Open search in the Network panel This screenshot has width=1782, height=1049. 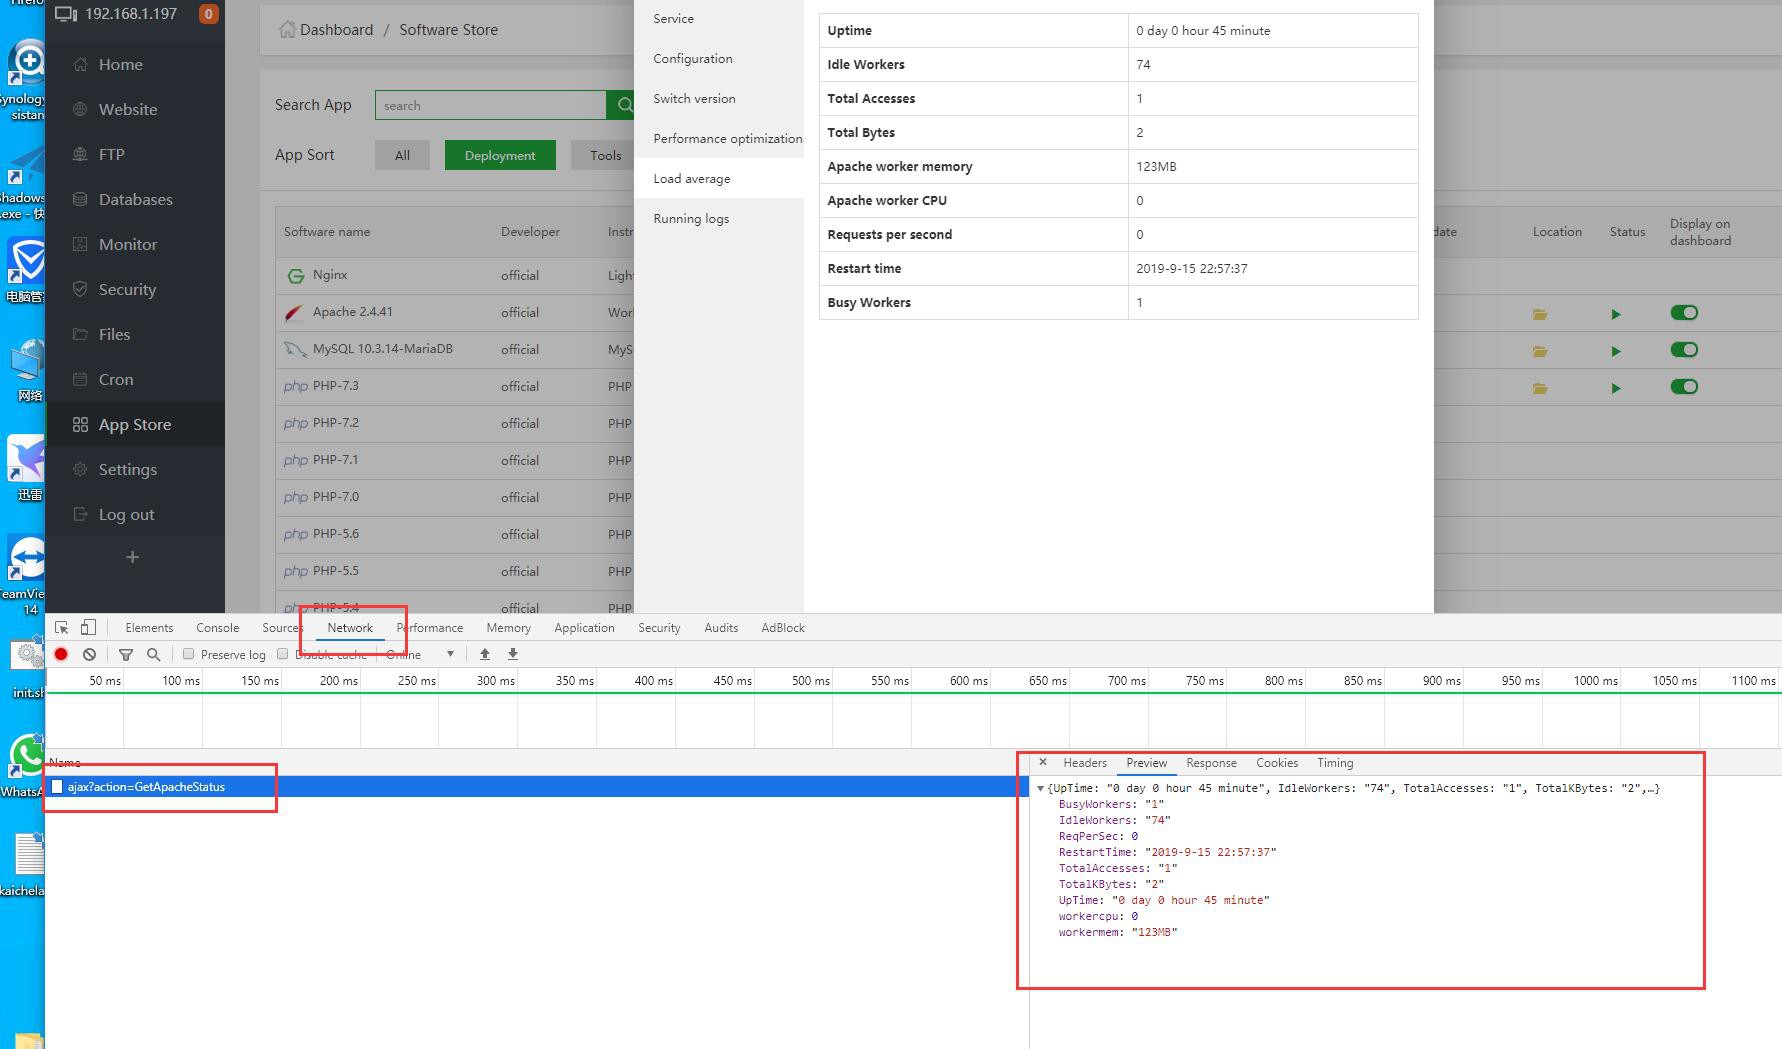tap(153, 654)
